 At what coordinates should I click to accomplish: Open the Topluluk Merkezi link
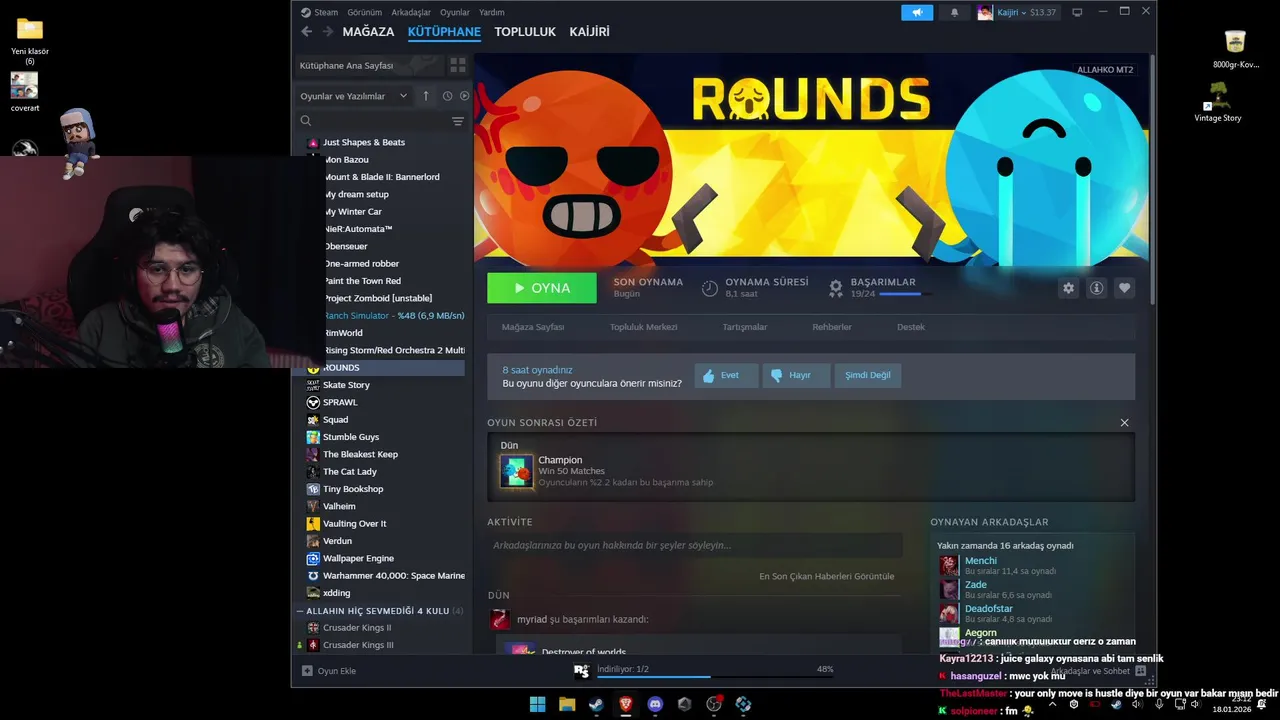644,327
